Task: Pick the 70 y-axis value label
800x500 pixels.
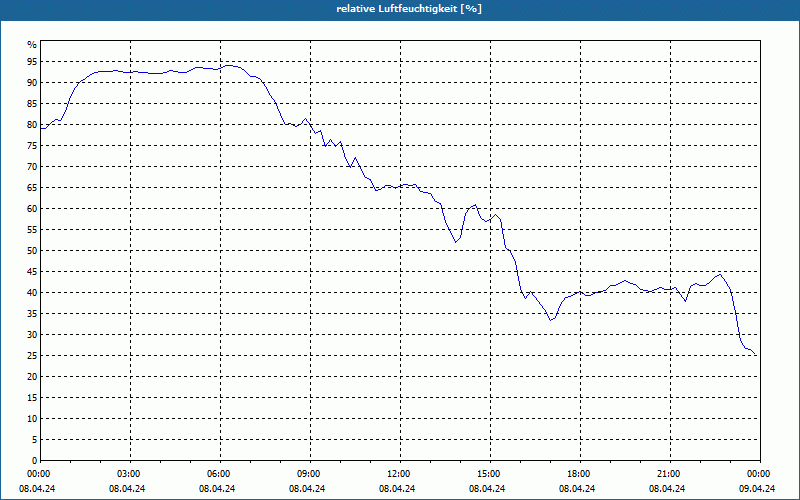Action: tap(32, 166)
